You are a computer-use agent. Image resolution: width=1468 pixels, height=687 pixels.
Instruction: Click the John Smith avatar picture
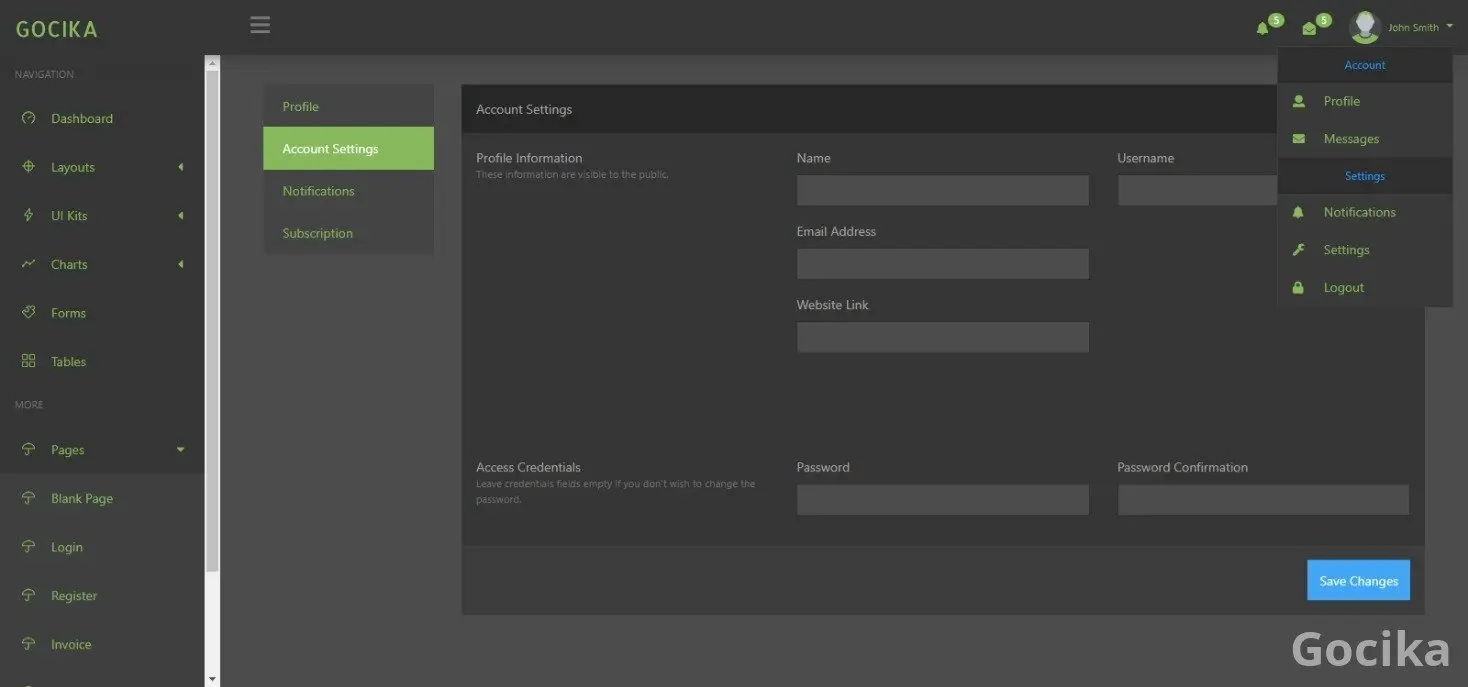point(1364,27)
